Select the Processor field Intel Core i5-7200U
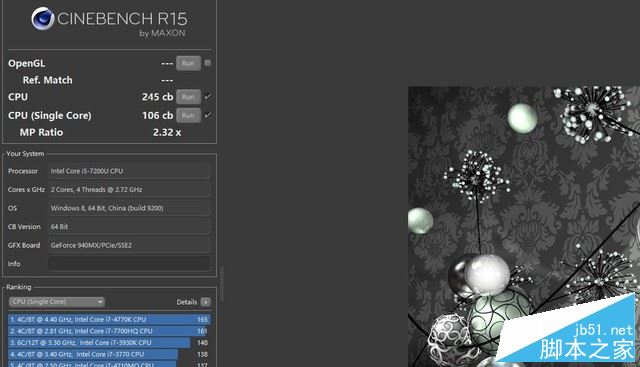The height and width of the screenshot is (367, 640). (x=129, y=171)
